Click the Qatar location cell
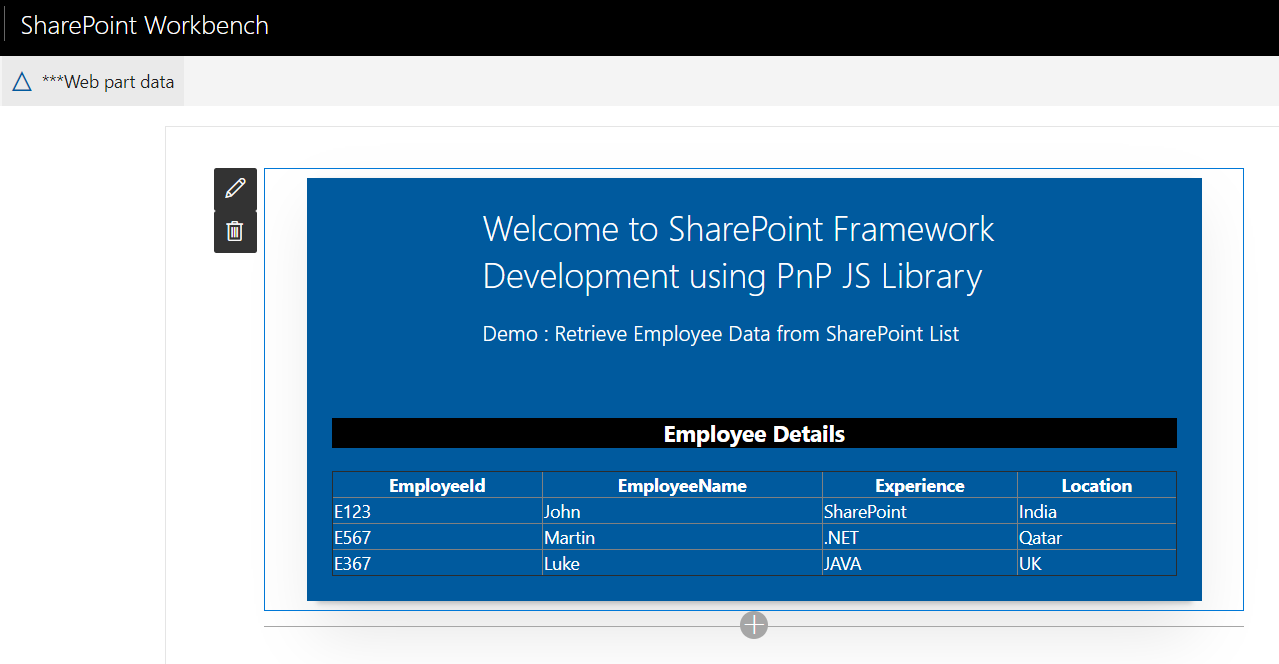 [x=1097, y=537]
